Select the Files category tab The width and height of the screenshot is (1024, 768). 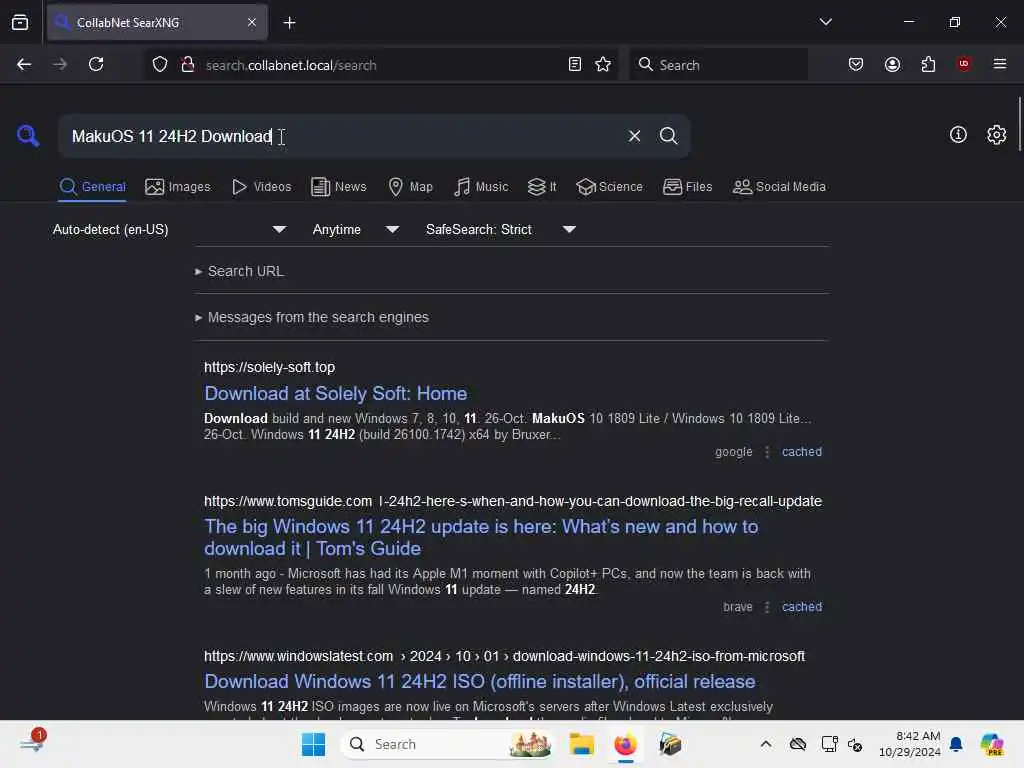[x=687, y=187]
